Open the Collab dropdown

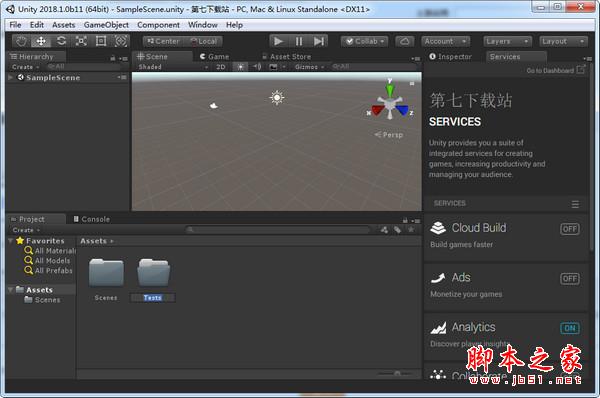(x=364, y=41)
